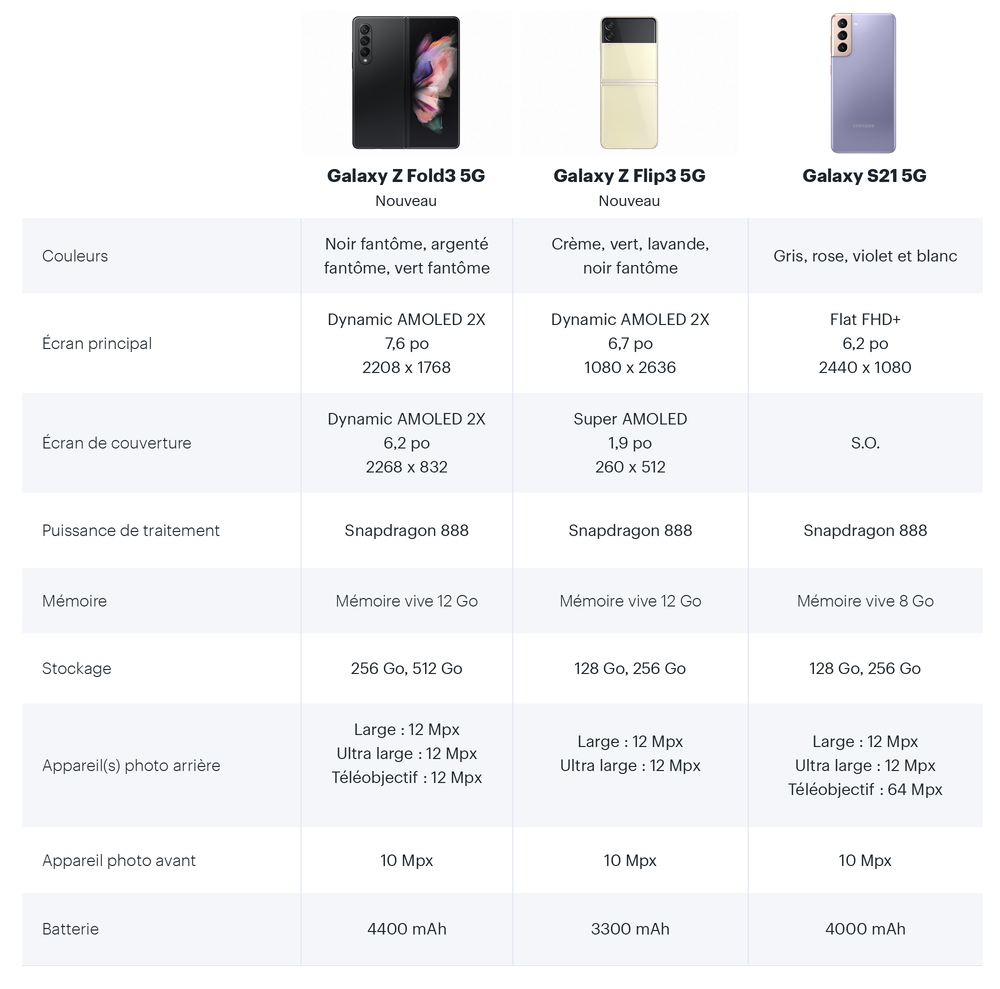The width and height of the screenshot is (1000, 989).
Task: Click the Galaxy Z Flip3 5G phone image
Action: pos(629,82)
